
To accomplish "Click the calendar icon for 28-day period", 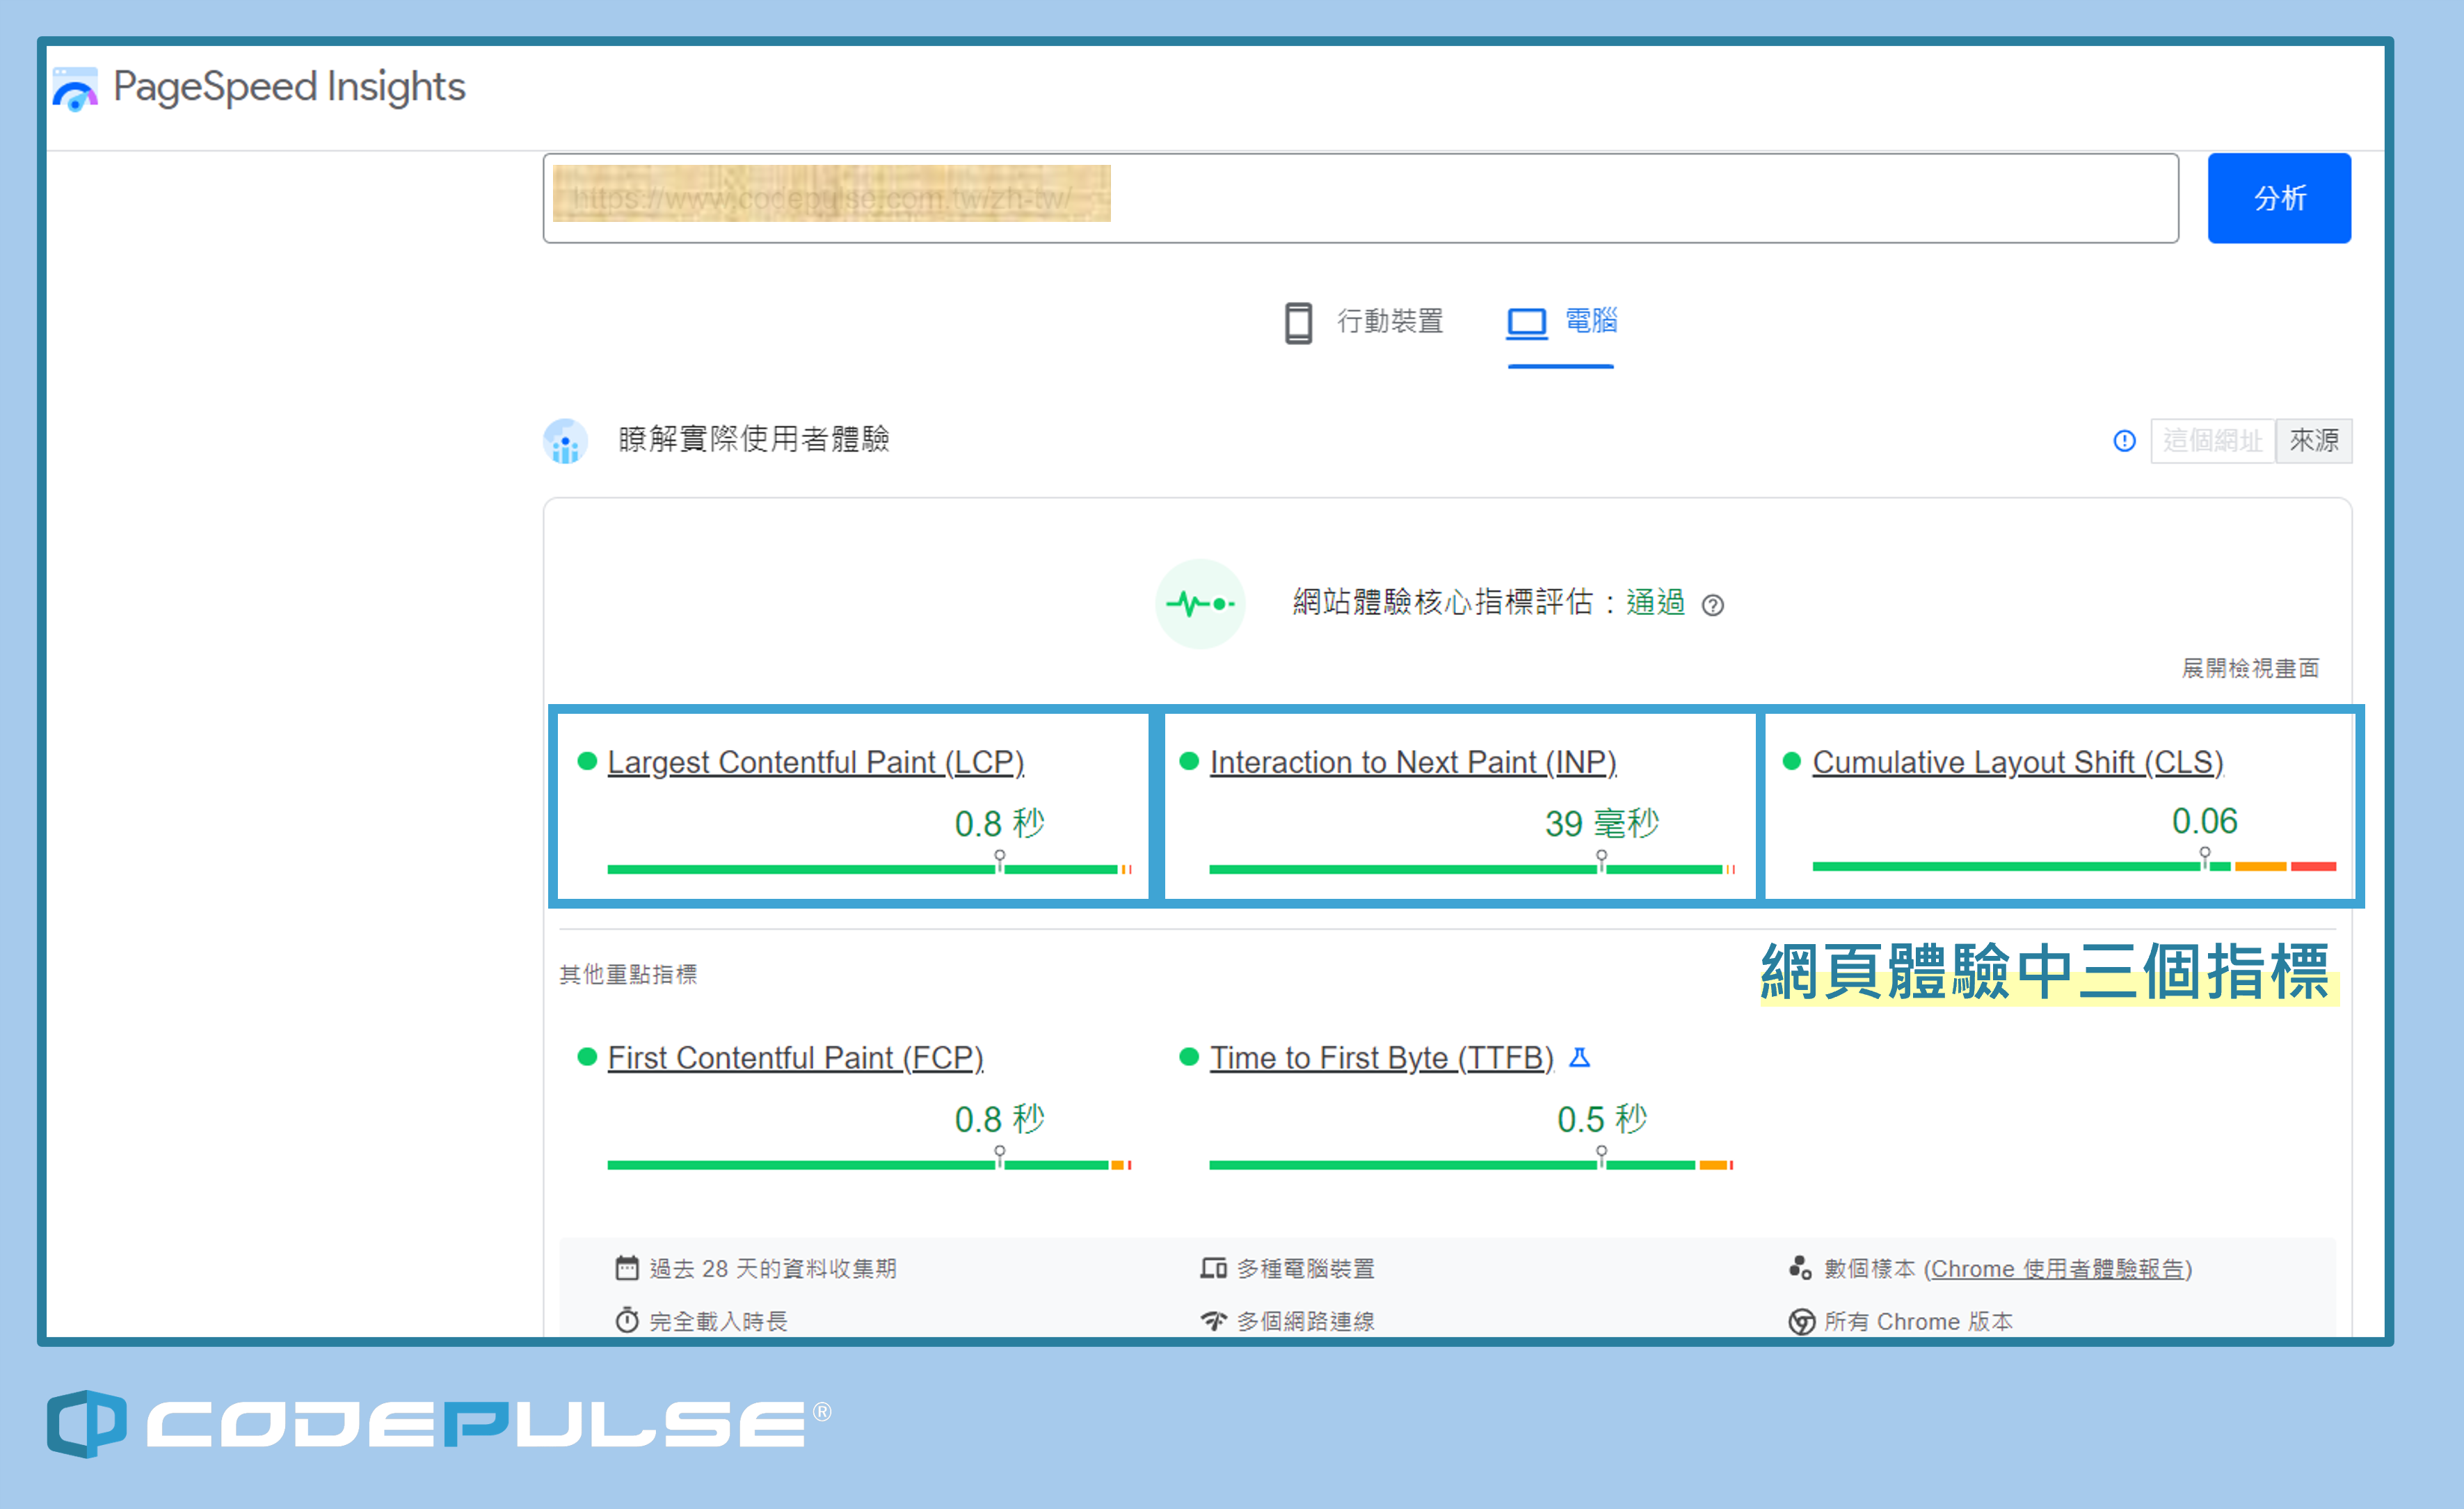I will pyautogui.click(x=626, y=1268).
